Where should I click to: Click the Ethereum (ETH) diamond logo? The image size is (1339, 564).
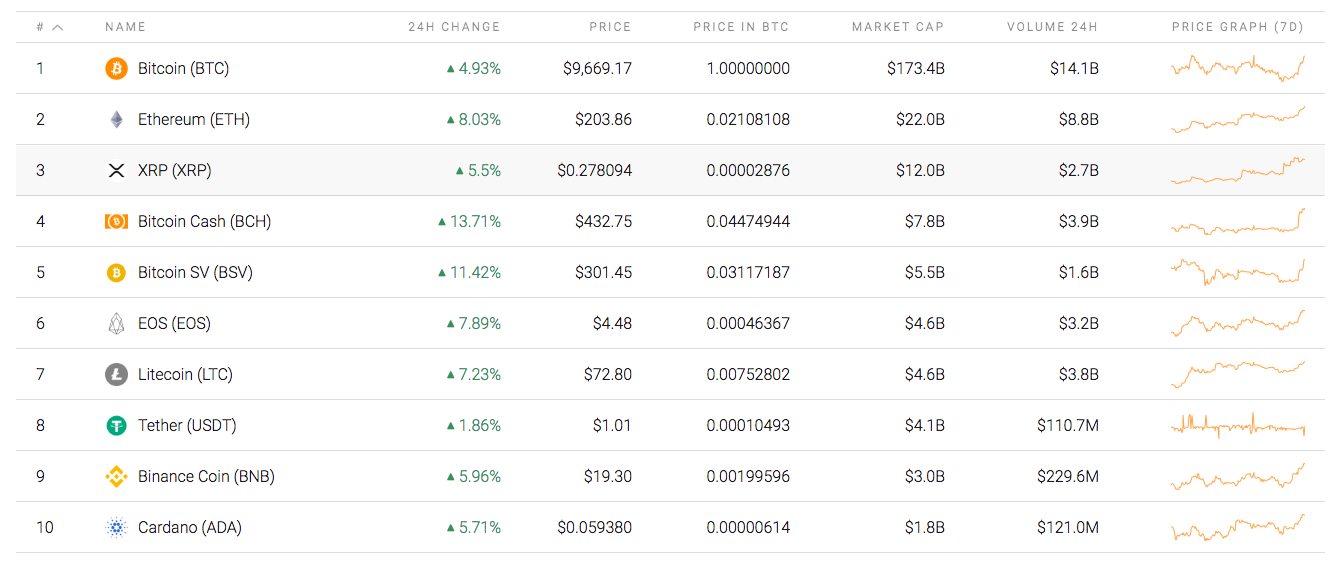pos(117,119)
